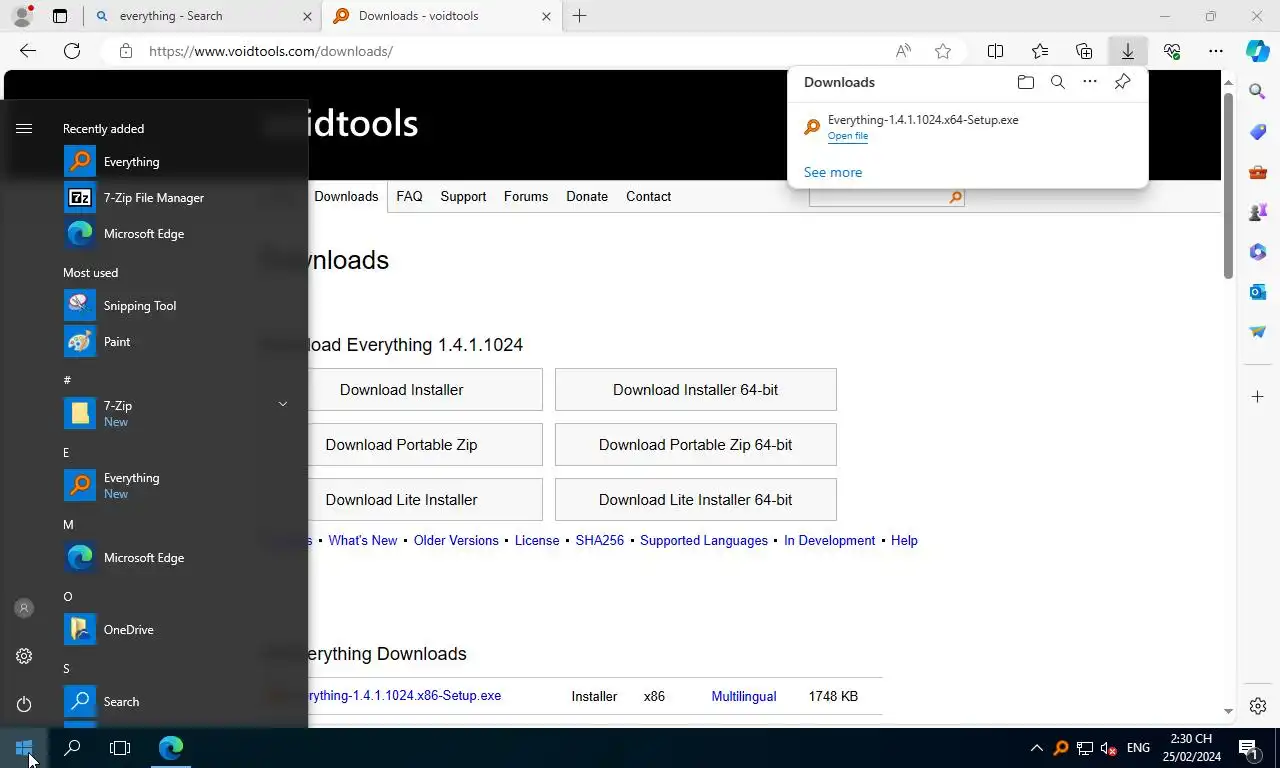The width and height of the screenshot is (1280, 768).
Task: Pin the Downloads popup
Action: coord(1122,82)
